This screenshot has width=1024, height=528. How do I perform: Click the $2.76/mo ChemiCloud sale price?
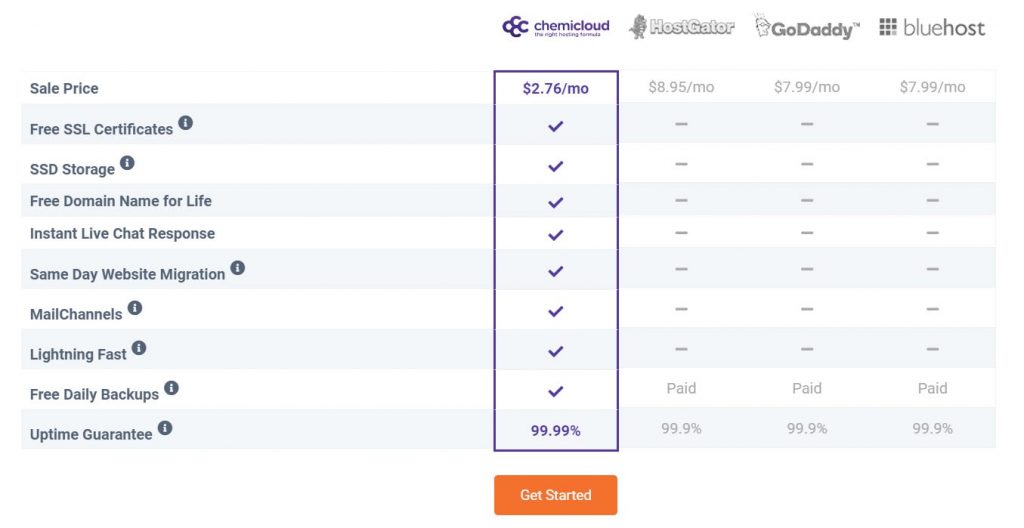(x=555, y=88)
